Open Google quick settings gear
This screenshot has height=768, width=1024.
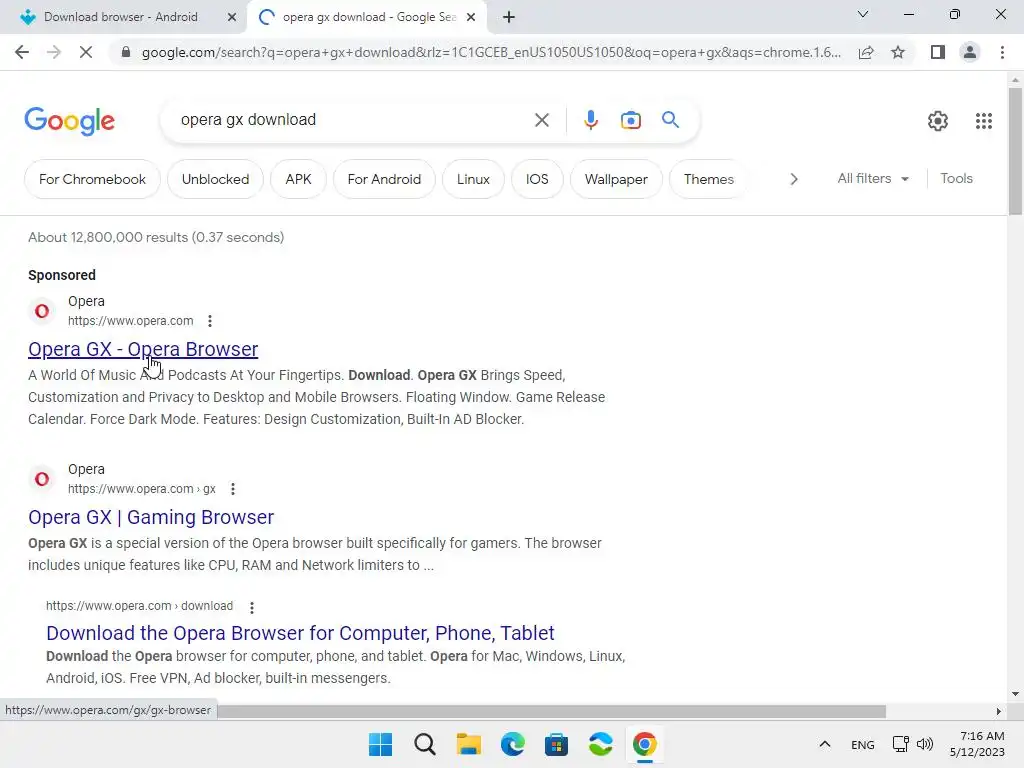click(x=938, y=121)
